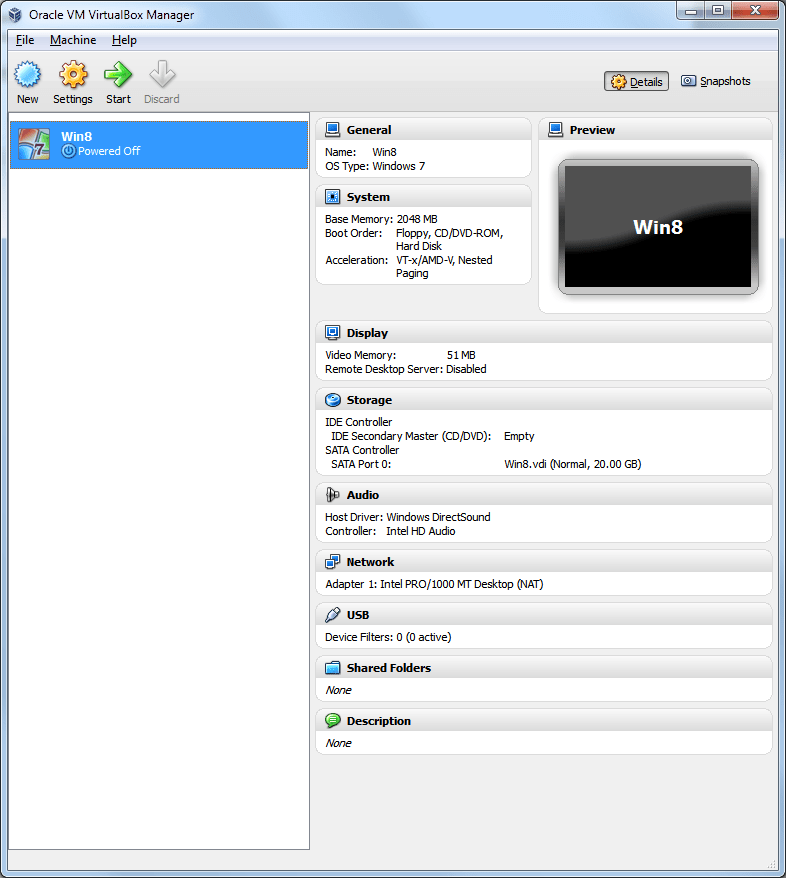Click the Windows 7 OS icon of Win8 VM
The width and height of the screenshot is (786, 878).
[34, 144]
